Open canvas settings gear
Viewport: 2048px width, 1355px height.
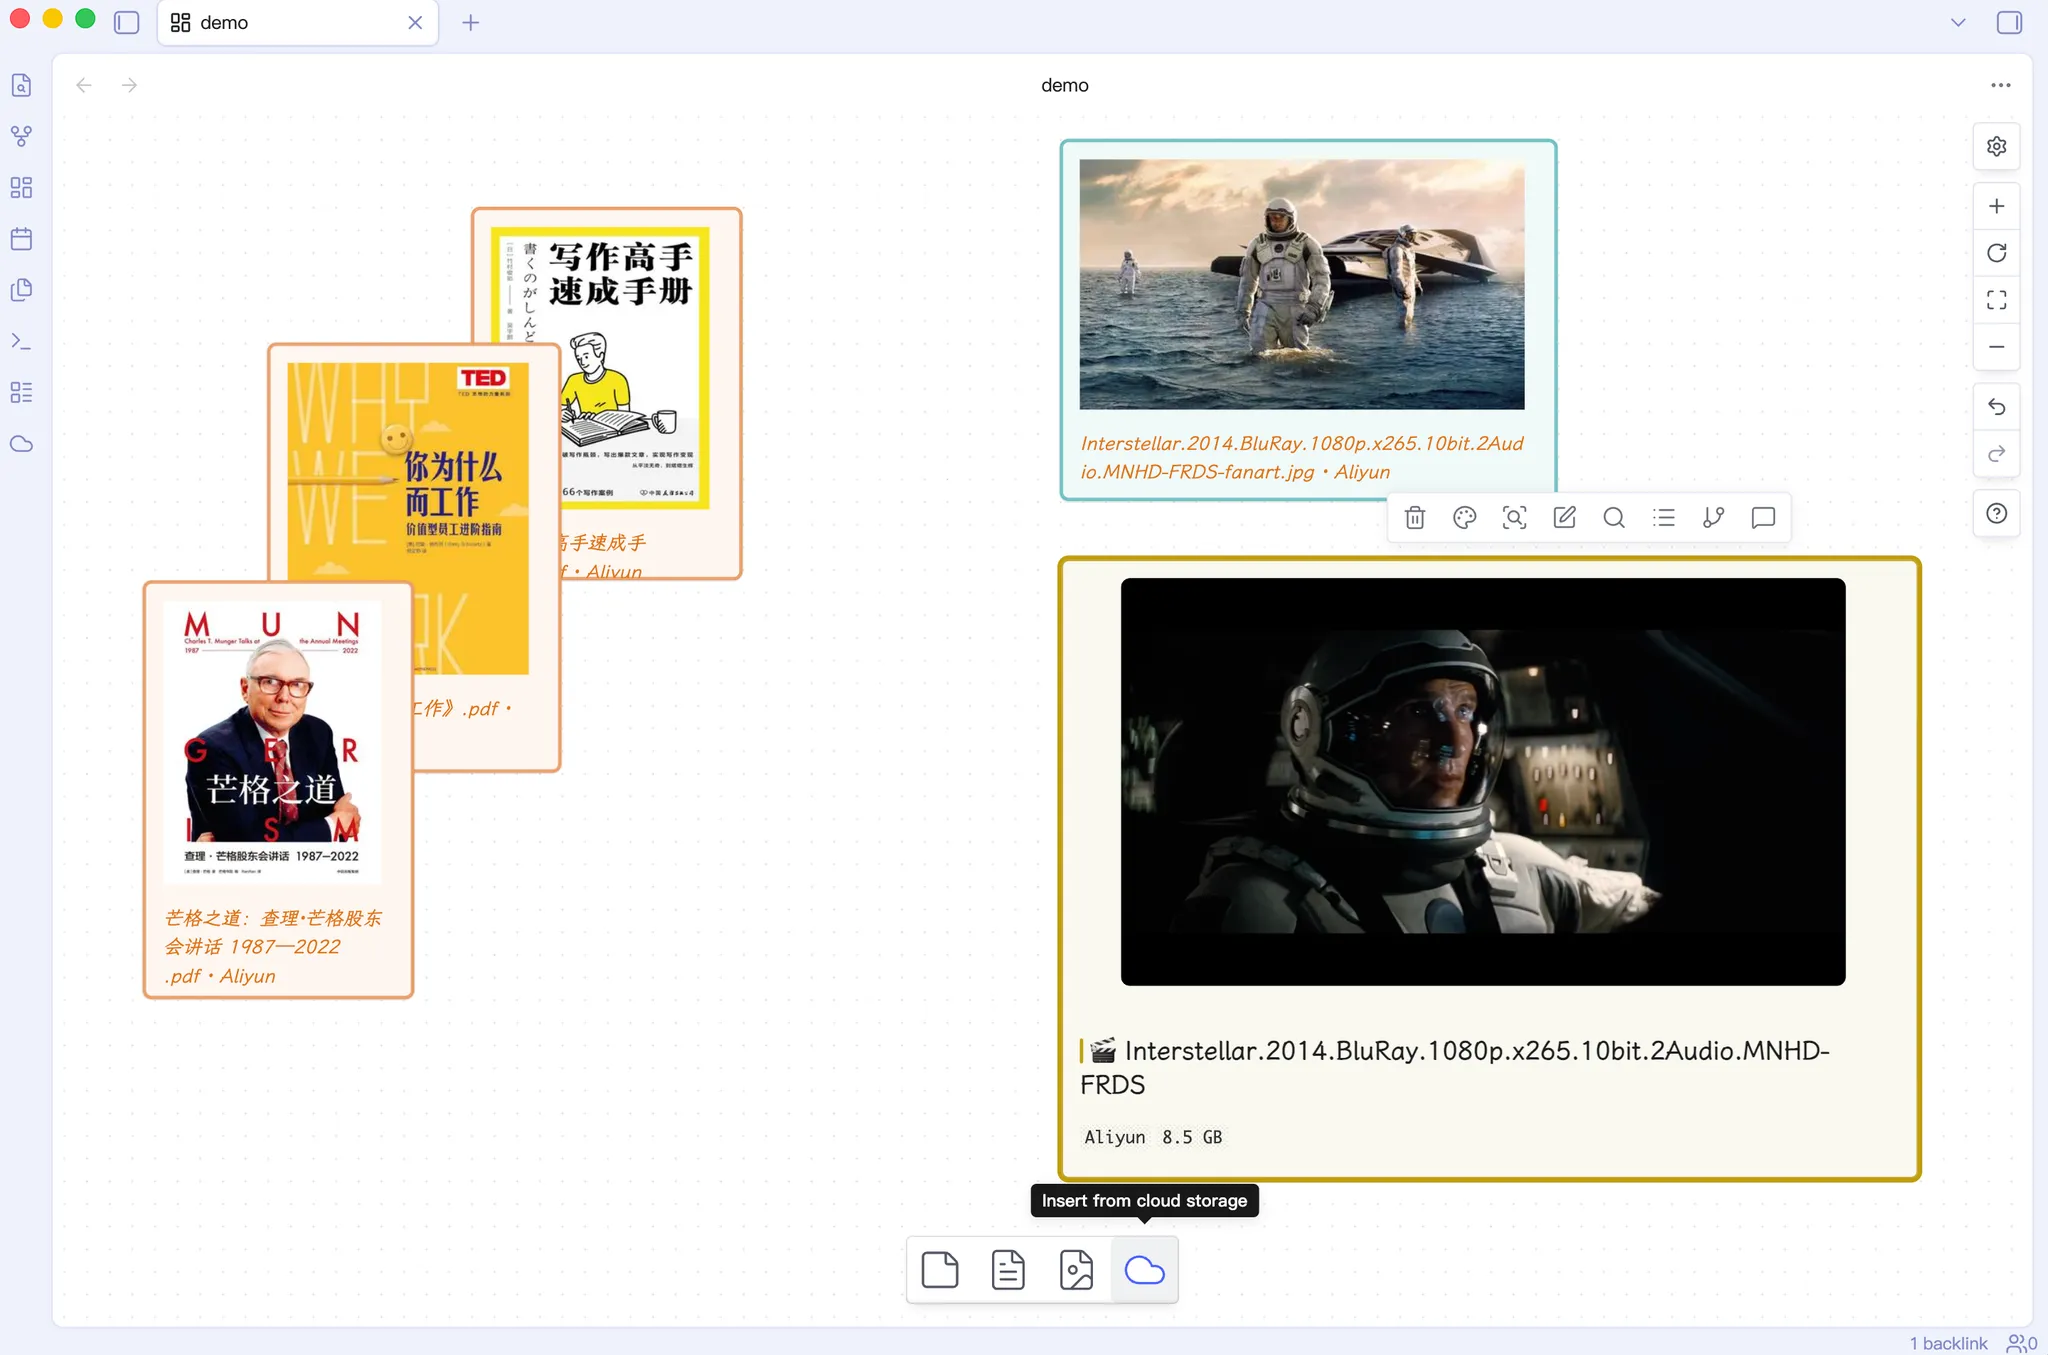1996,146
